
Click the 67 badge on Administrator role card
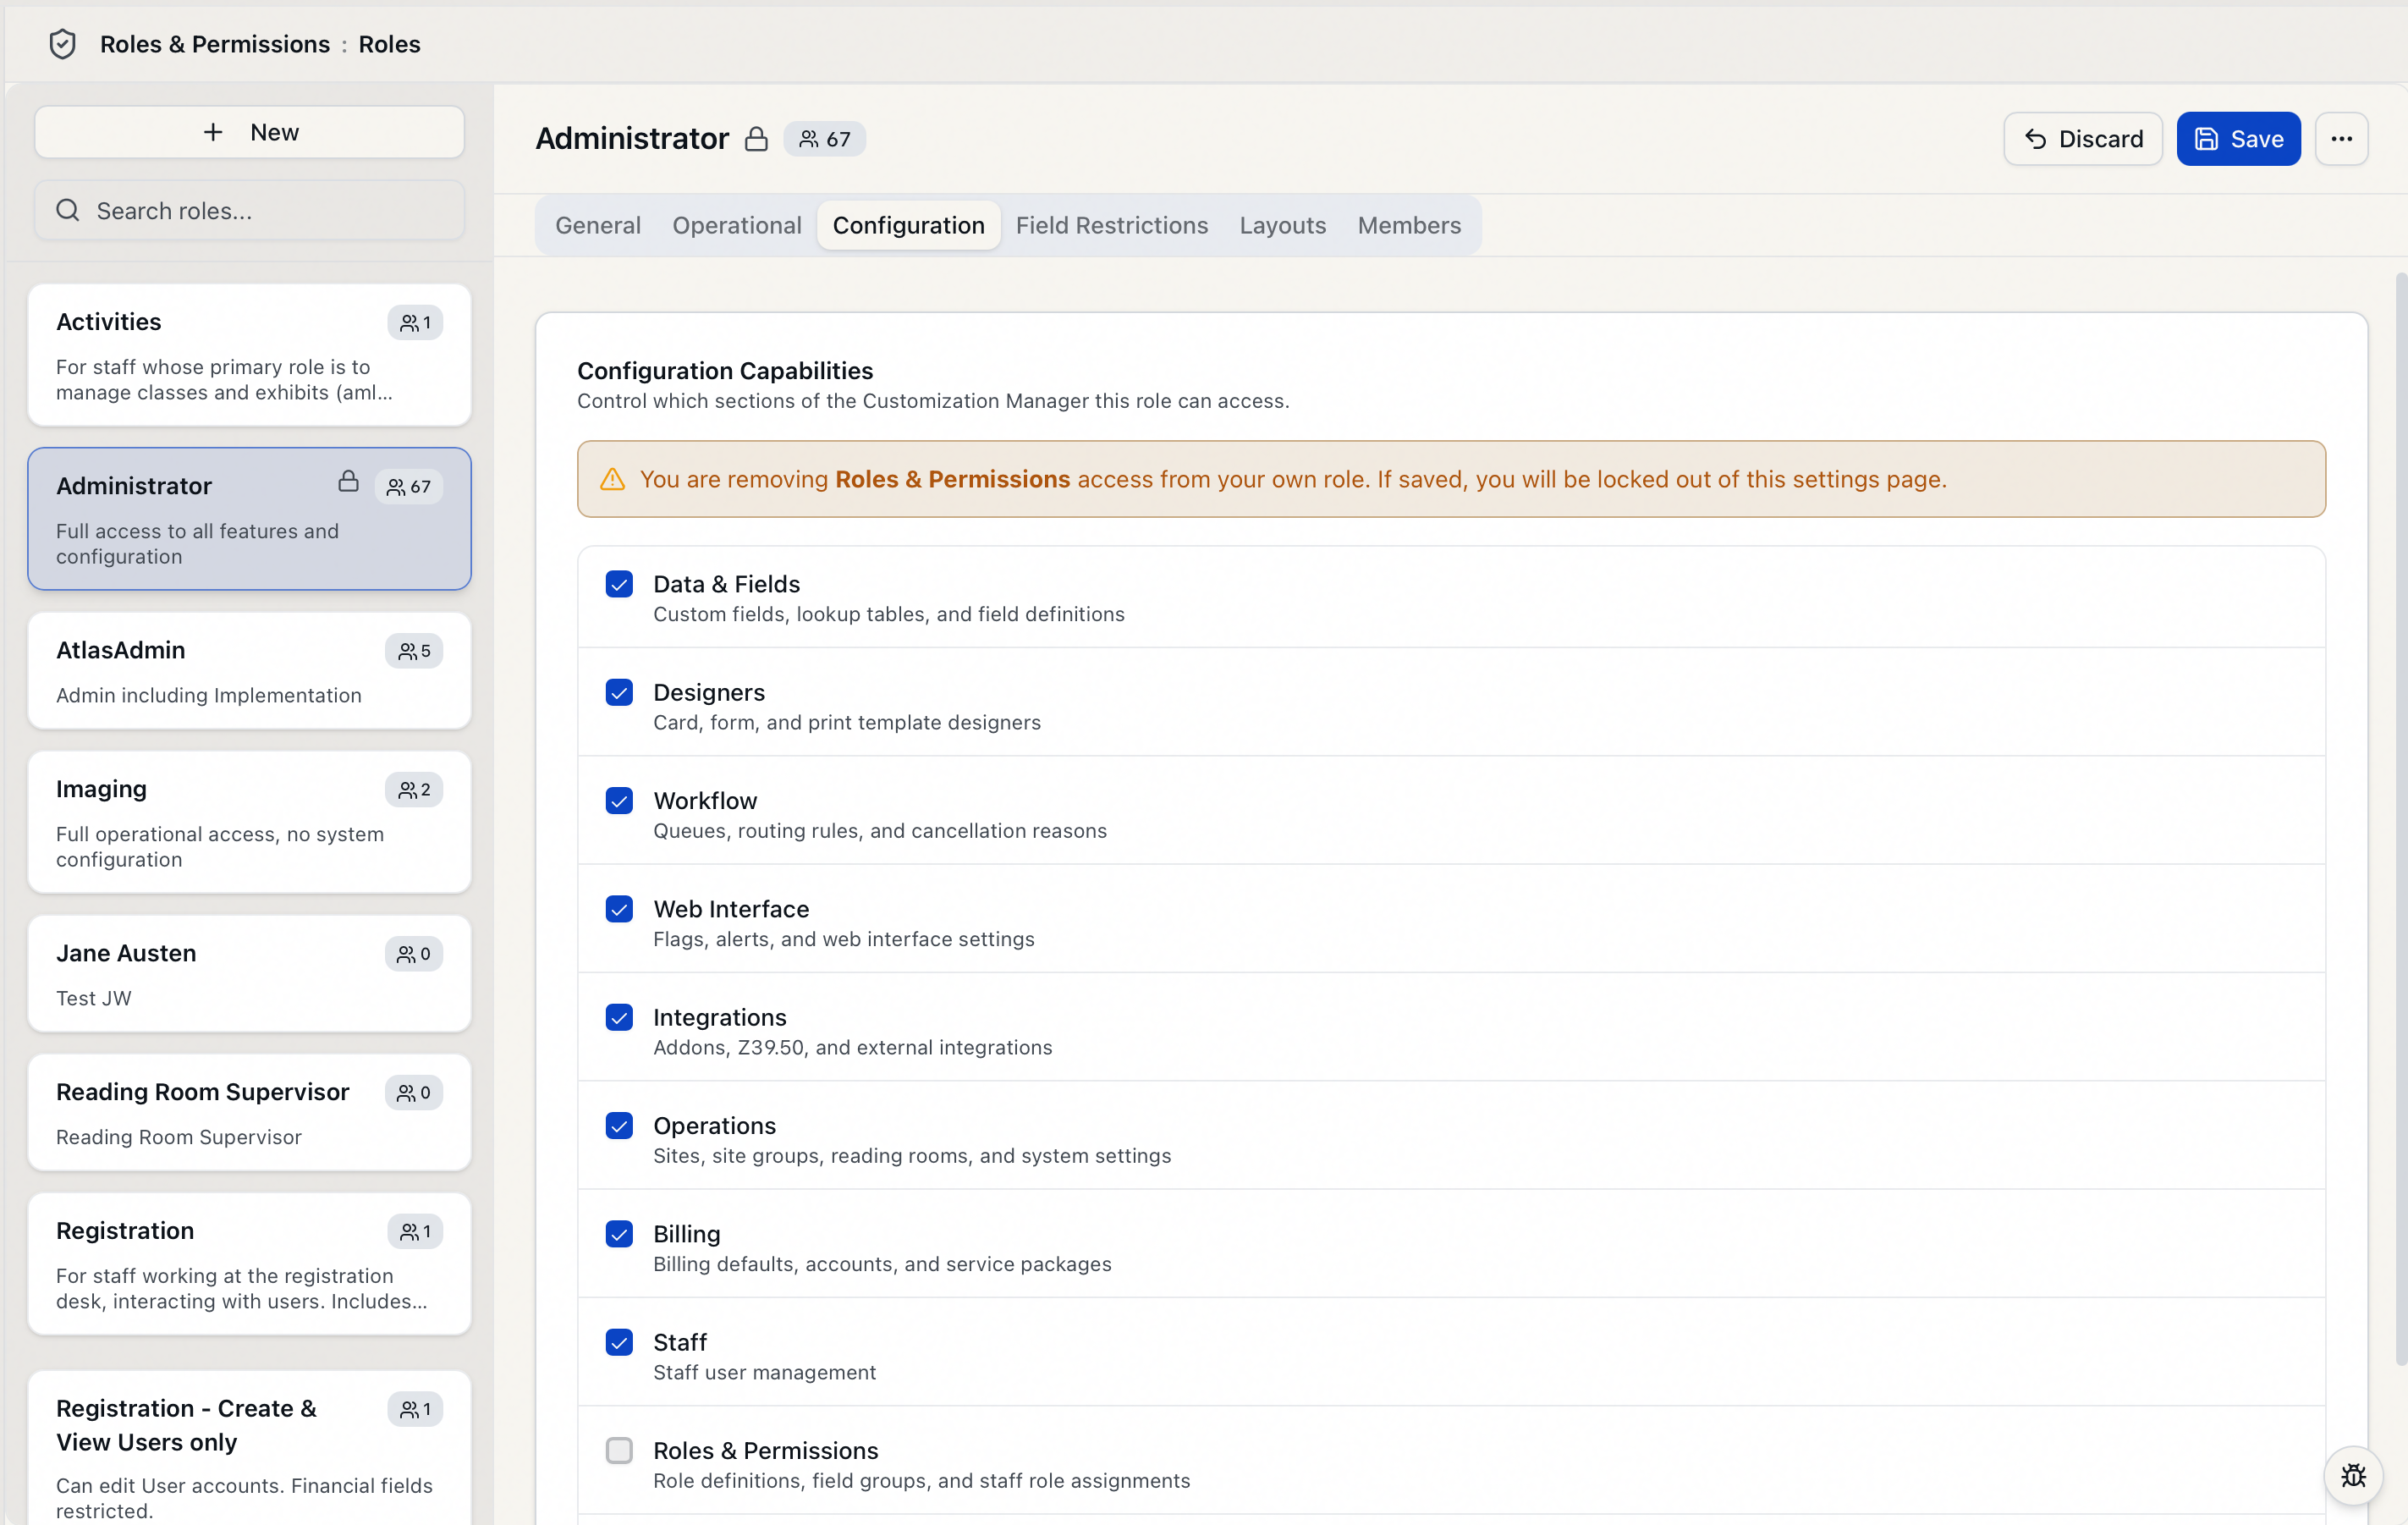(409, 487)
